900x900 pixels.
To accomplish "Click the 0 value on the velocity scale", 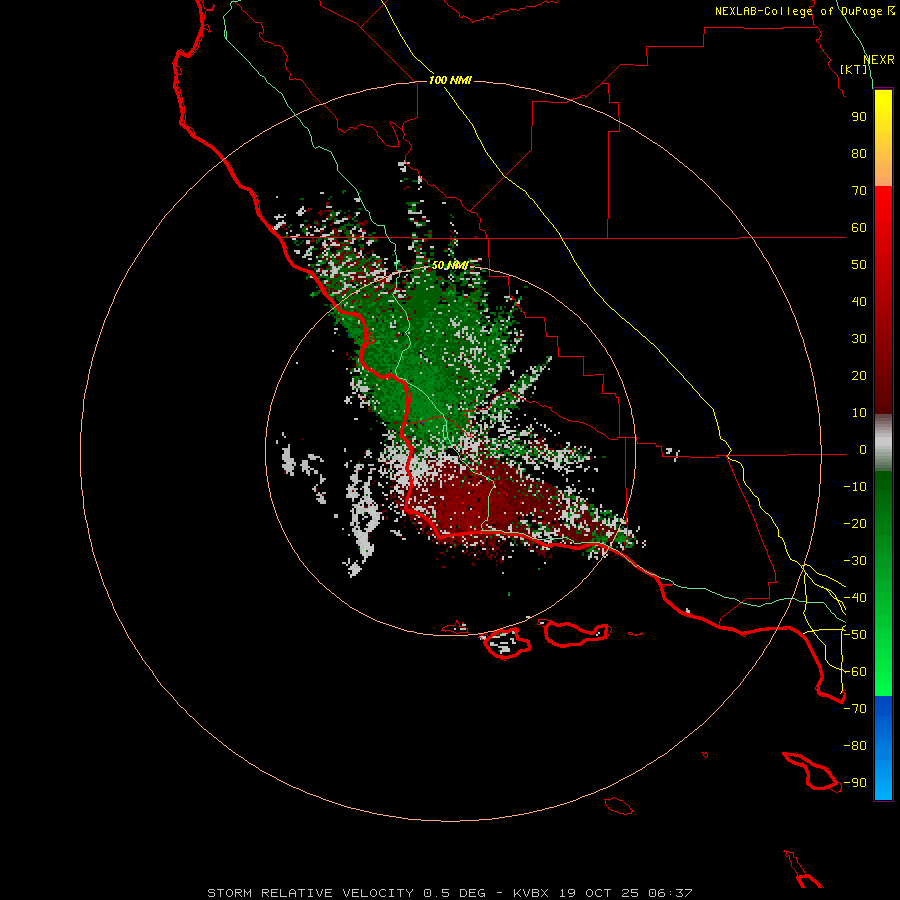I will [x=862, y=450].
